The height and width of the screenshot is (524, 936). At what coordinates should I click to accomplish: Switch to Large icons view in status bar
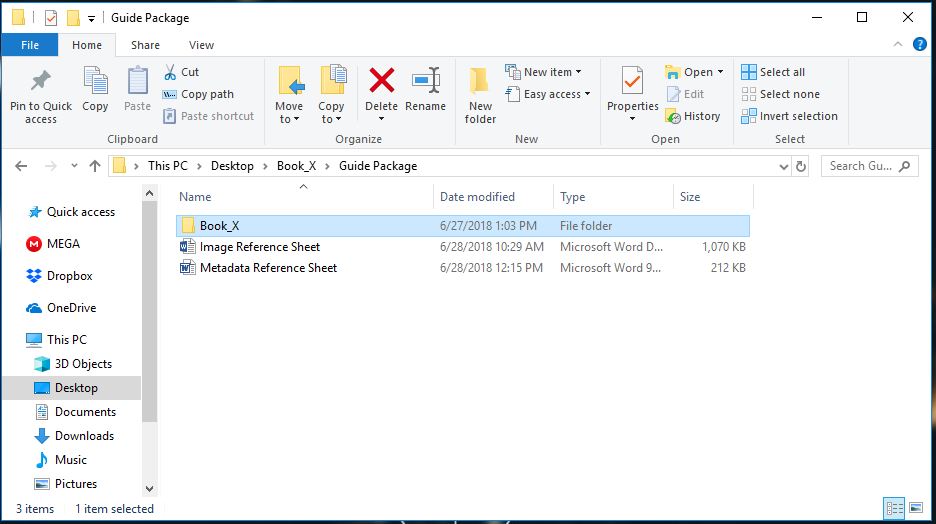(x=916, y=508)
